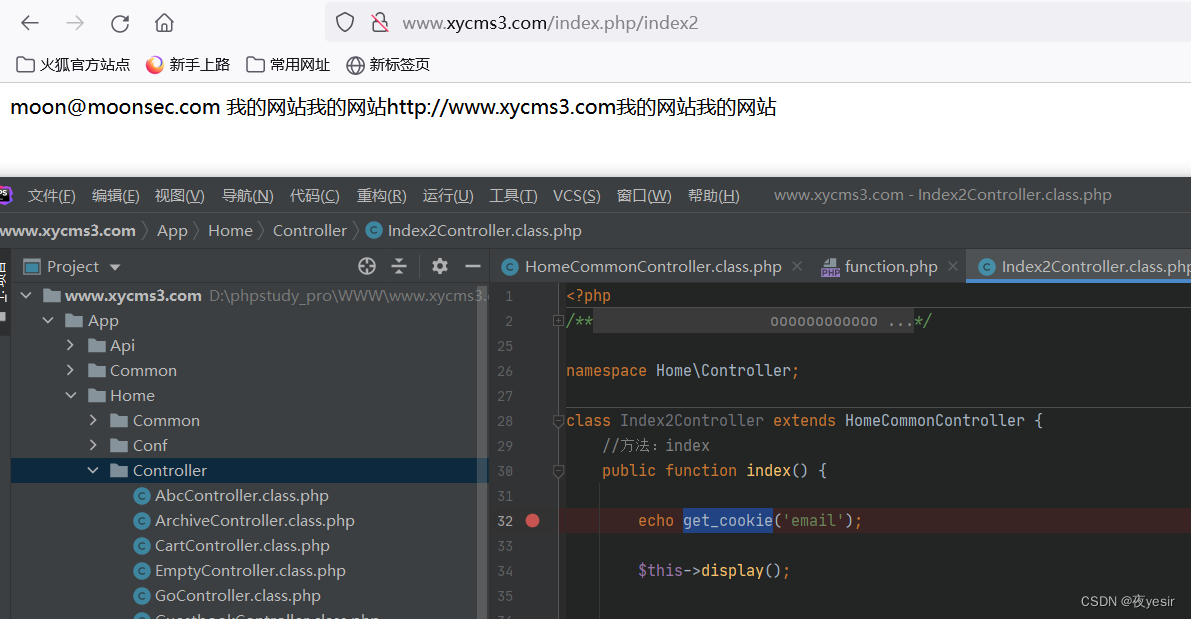
Task: Click www.xycms3.com in breadcrumb path
Action: pos(68,231)
